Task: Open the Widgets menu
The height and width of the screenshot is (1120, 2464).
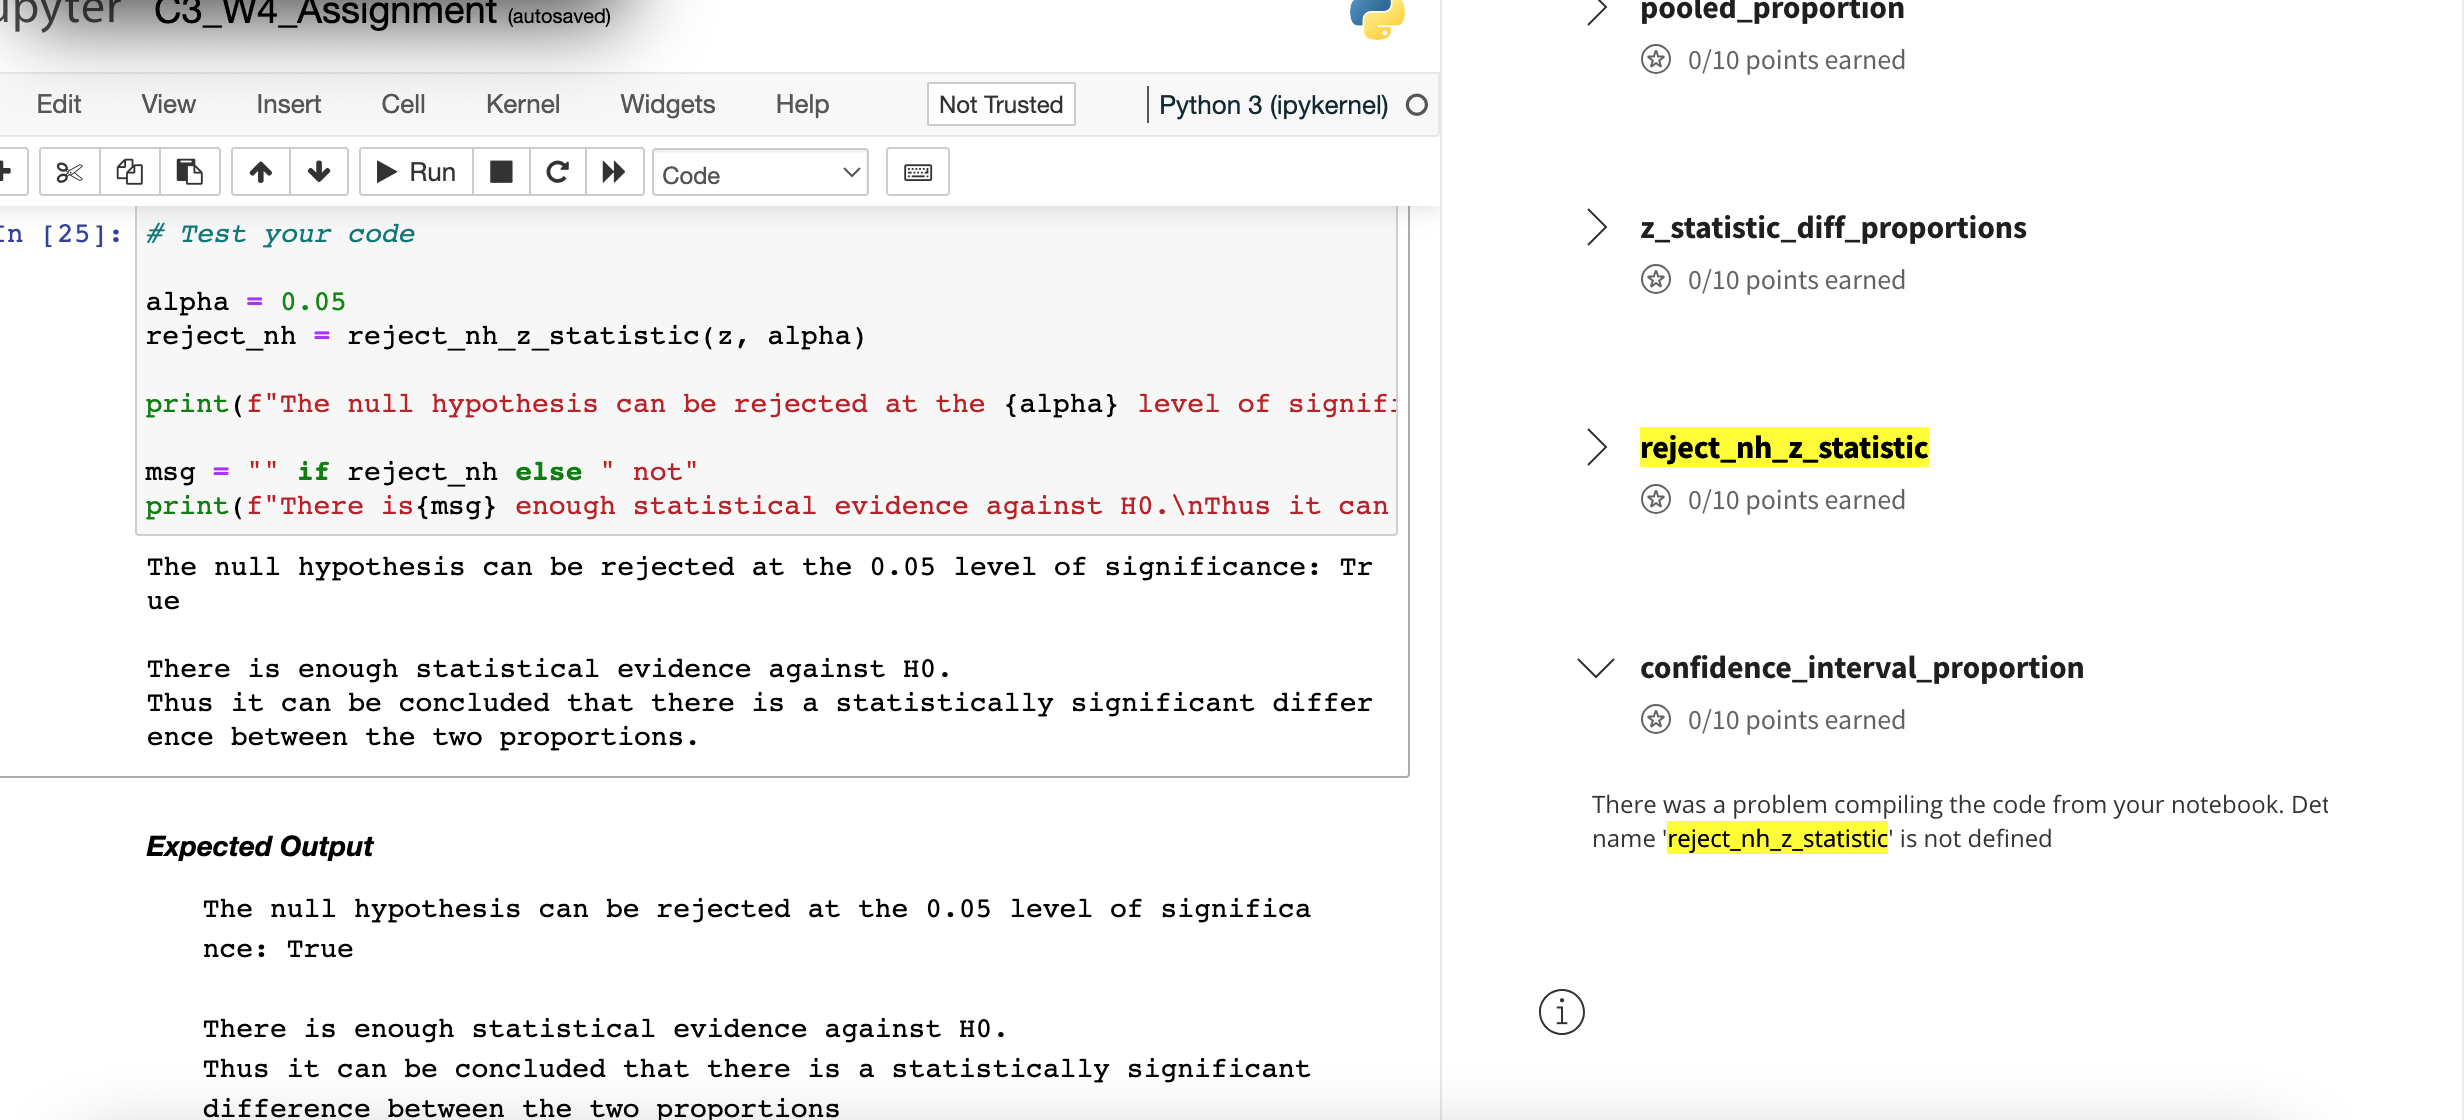Action: pos(667,105)
